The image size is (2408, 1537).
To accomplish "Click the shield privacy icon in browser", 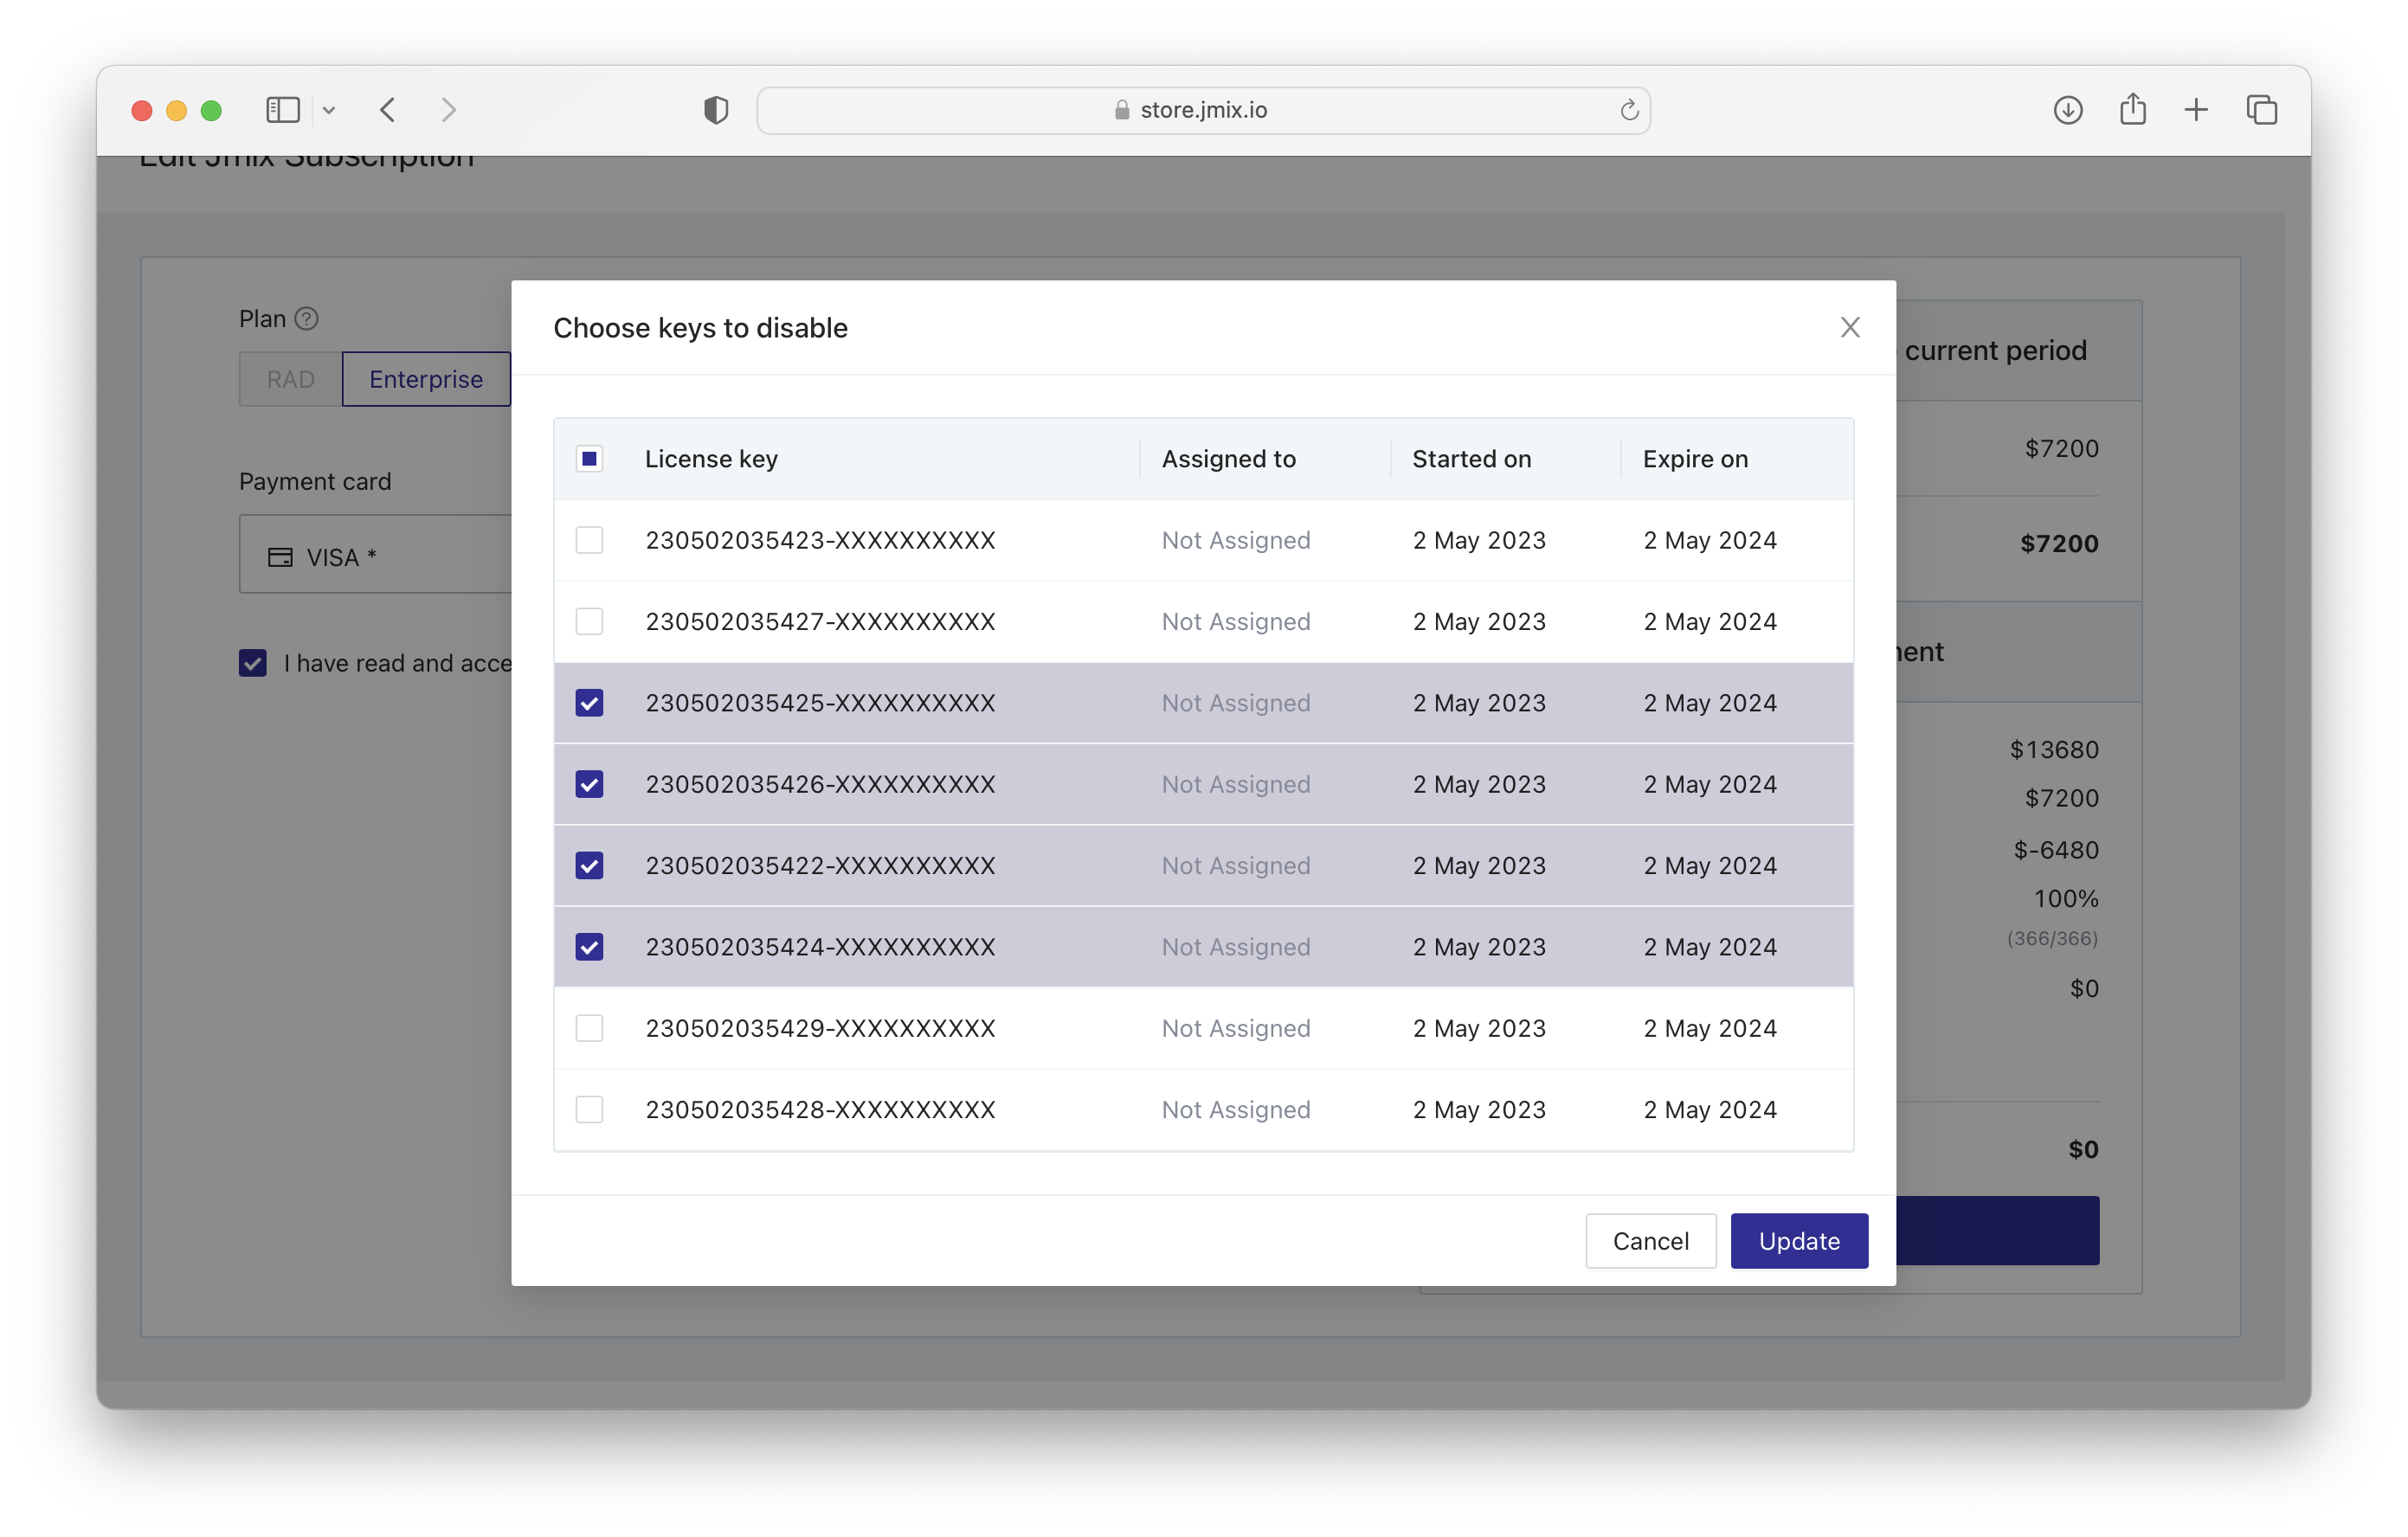I will pyautogui.click(x=716, y=109).
